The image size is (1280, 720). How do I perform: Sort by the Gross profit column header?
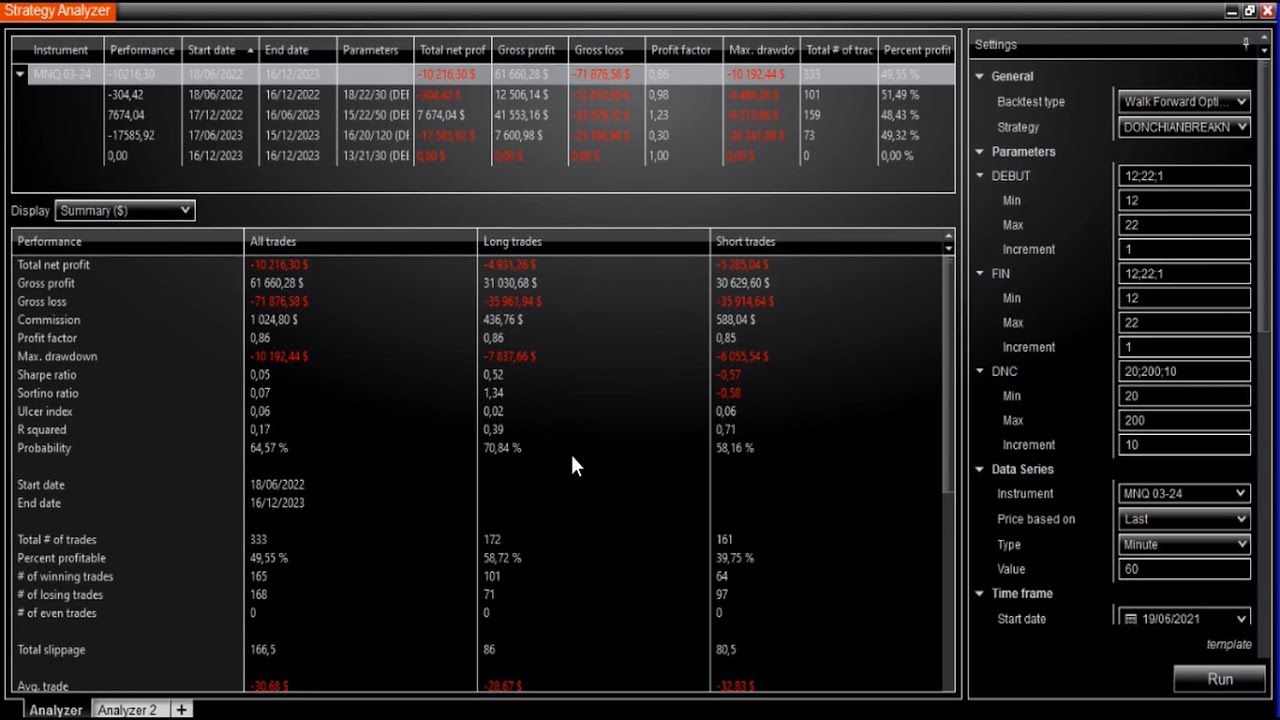(x=529, y=50)
